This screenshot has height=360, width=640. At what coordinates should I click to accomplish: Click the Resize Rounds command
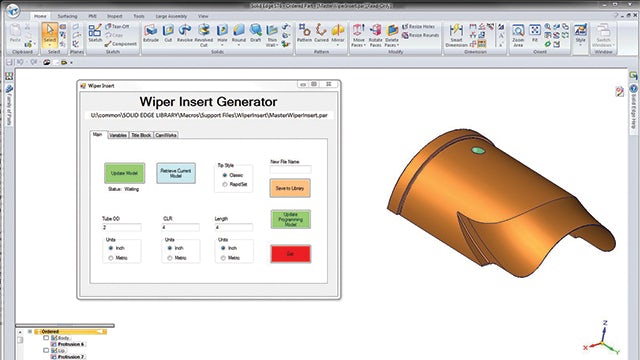coord(420,36)
